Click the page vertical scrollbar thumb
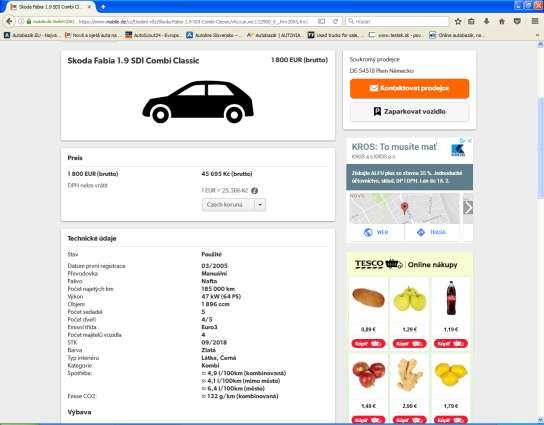The width and height of the screenshot is (544, 425). point(540,147)
